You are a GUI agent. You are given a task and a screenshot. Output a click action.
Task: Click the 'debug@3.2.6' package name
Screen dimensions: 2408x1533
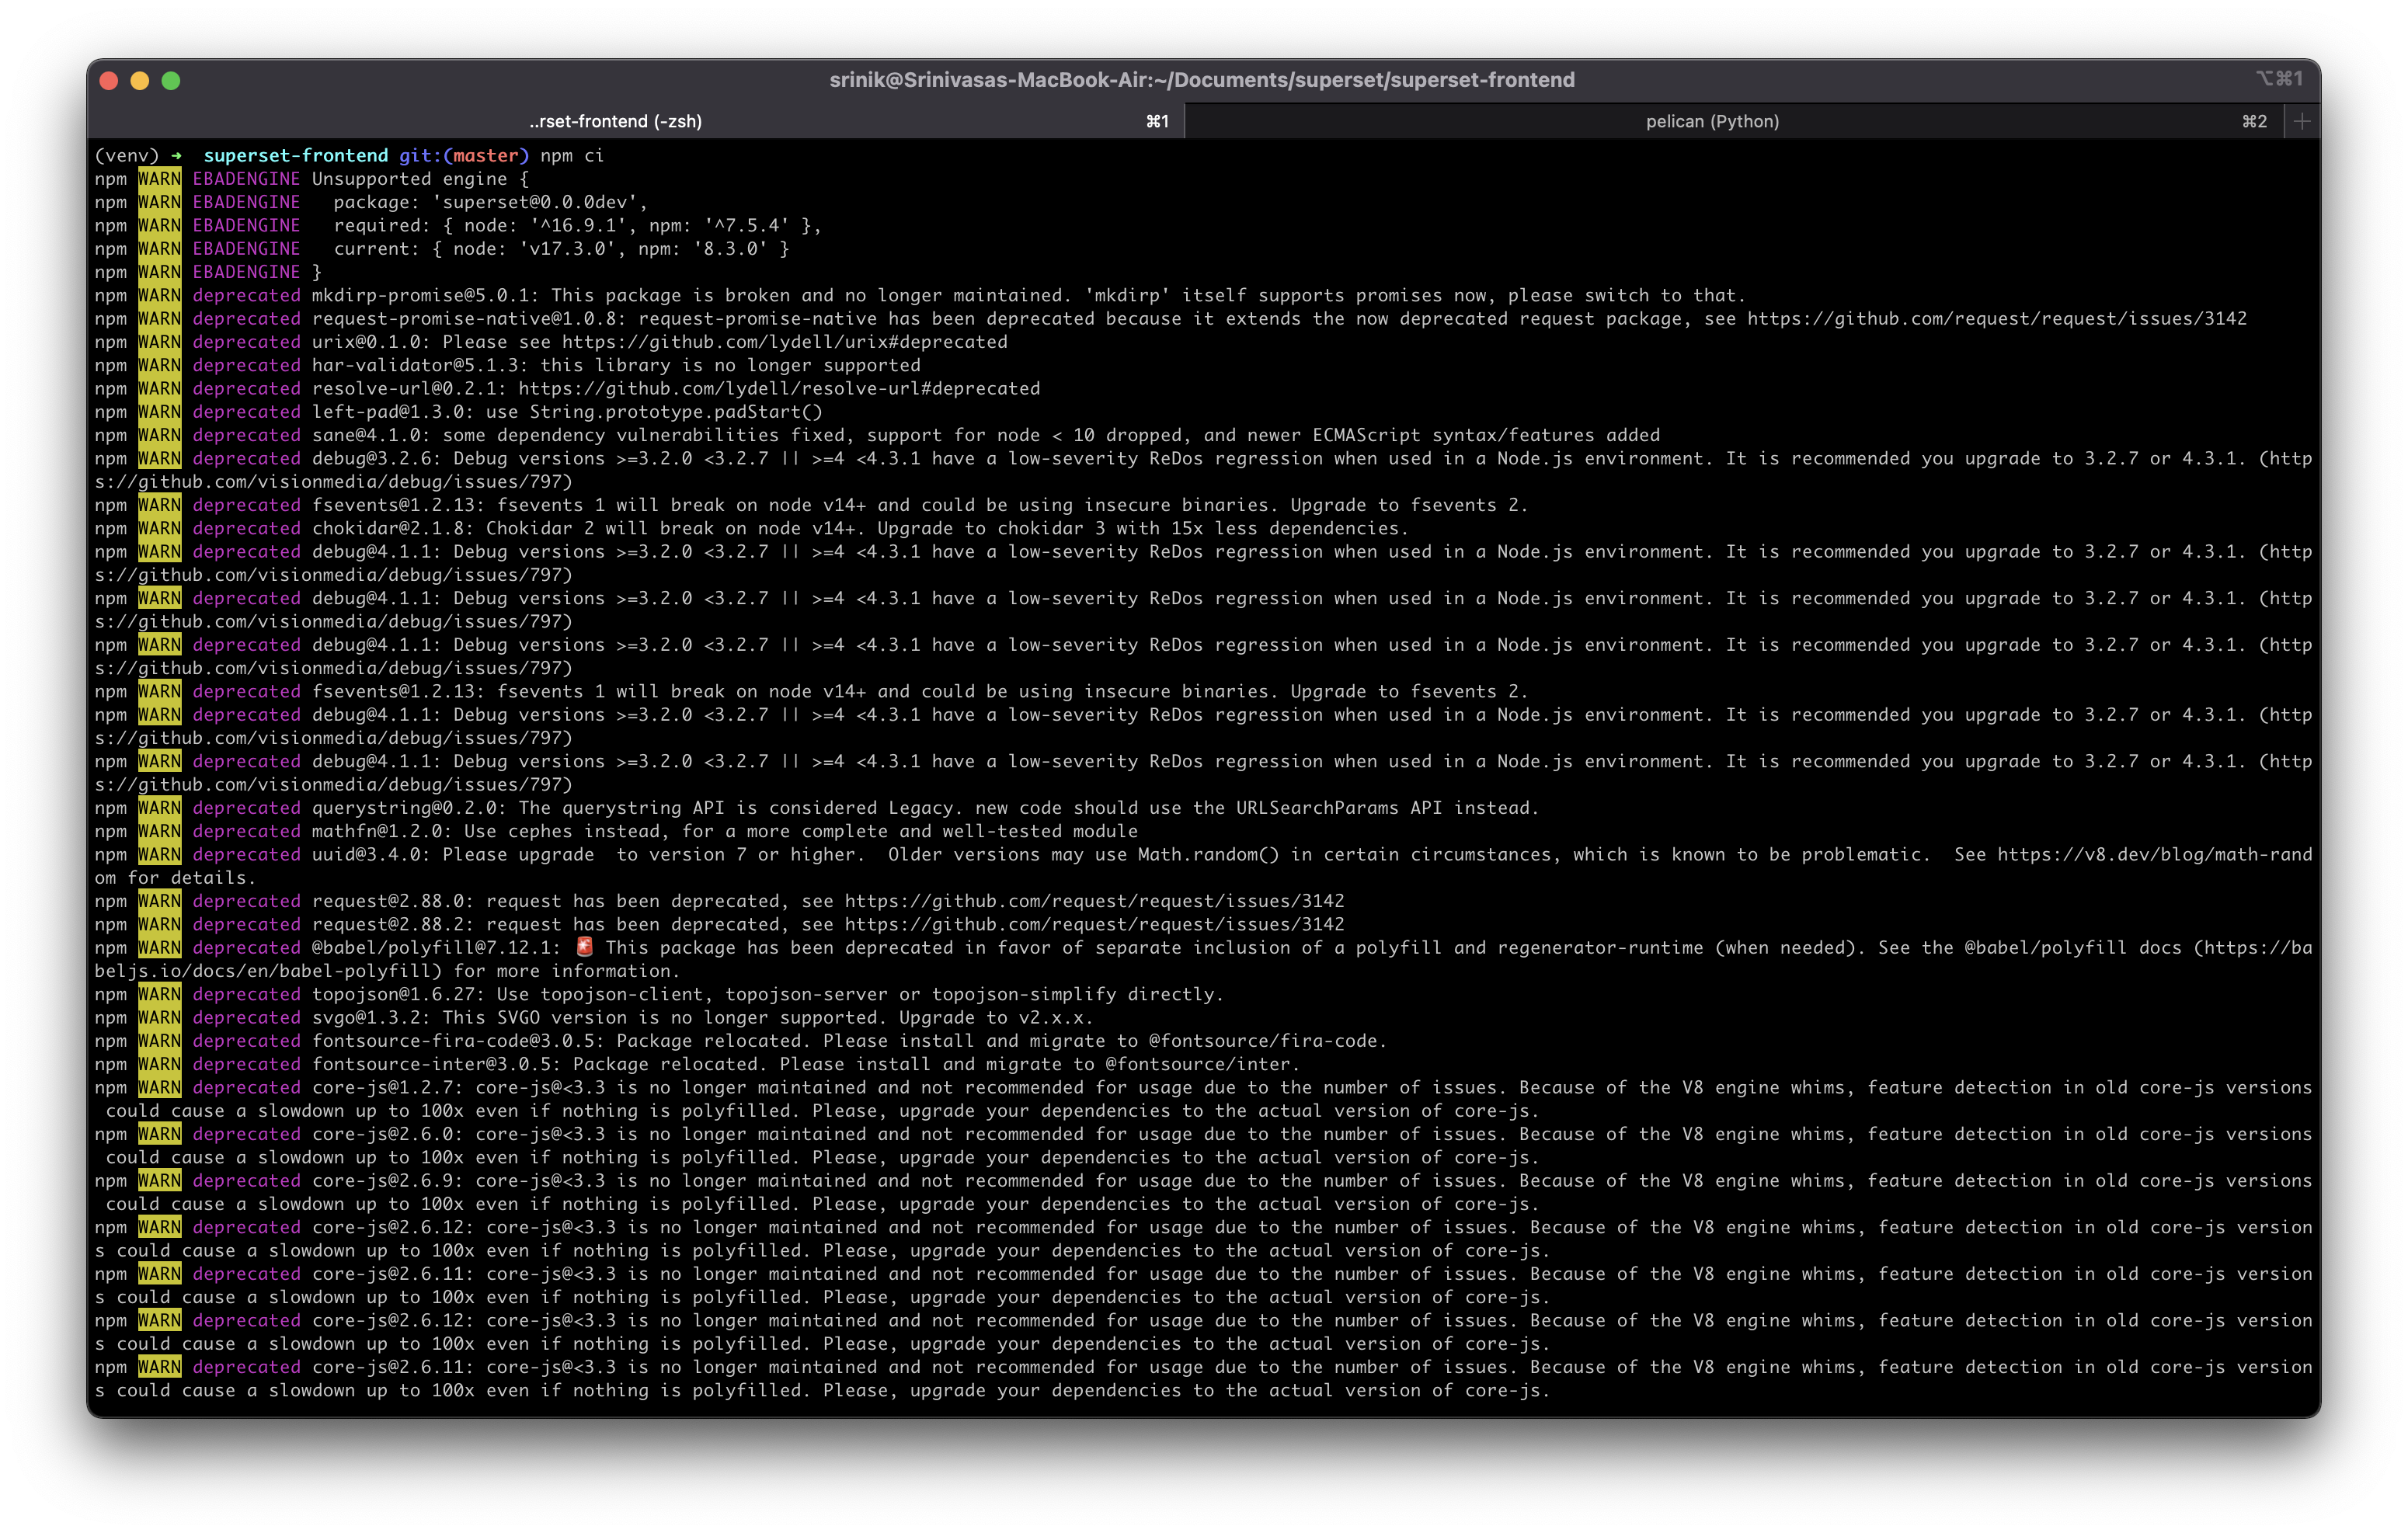click(x=377, y=458)
